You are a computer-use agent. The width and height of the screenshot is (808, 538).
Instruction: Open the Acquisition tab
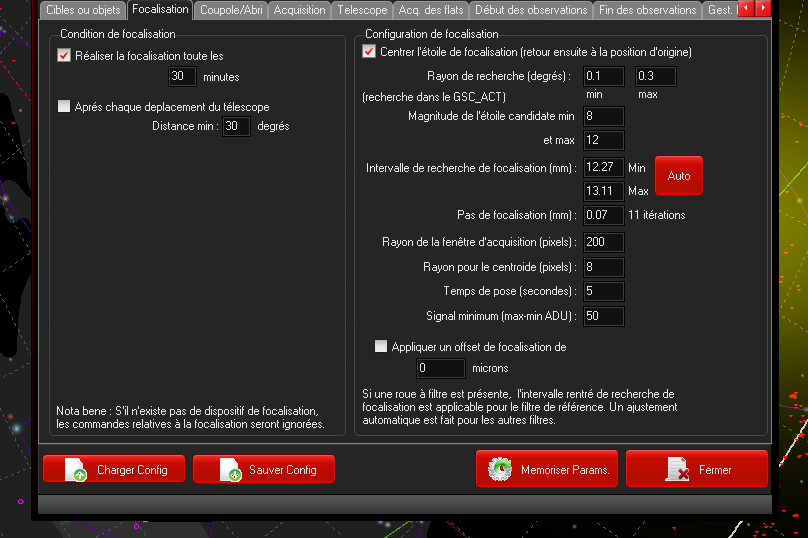[x=300, y=10]
